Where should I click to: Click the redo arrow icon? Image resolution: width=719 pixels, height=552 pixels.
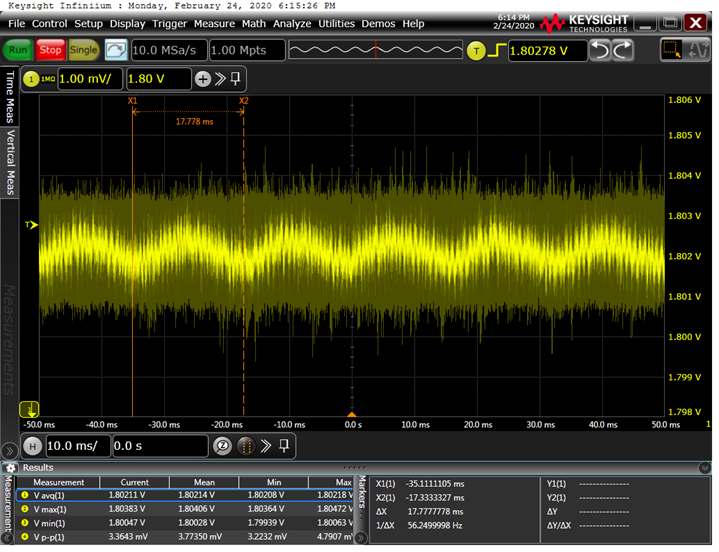[x=622, y=50]
